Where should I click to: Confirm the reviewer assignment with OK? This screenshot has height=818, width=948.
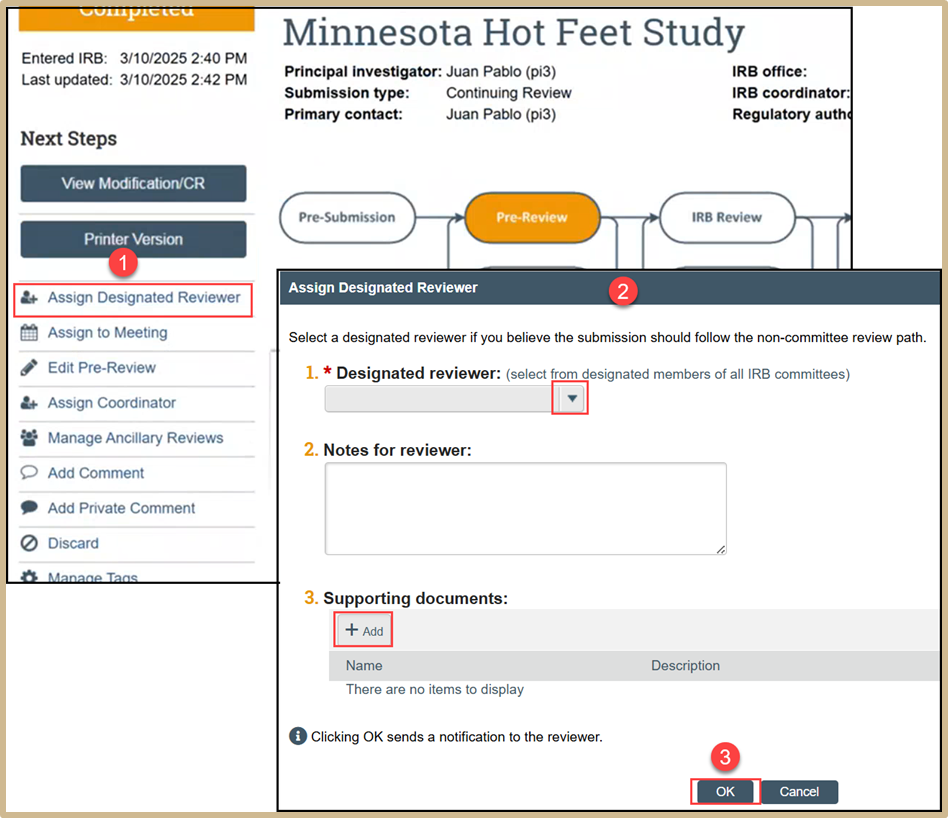(725, 791)
